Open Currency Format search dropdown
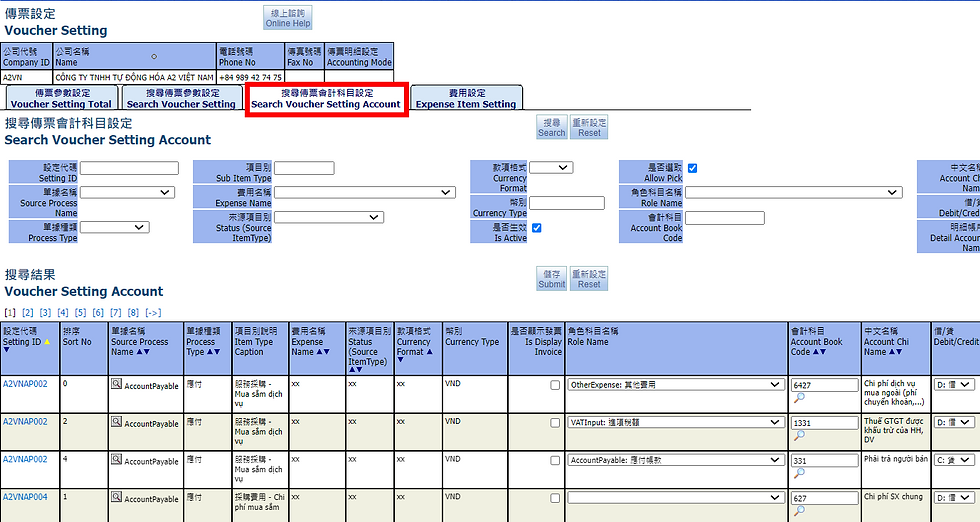The image size is (980, 522). 551,168
